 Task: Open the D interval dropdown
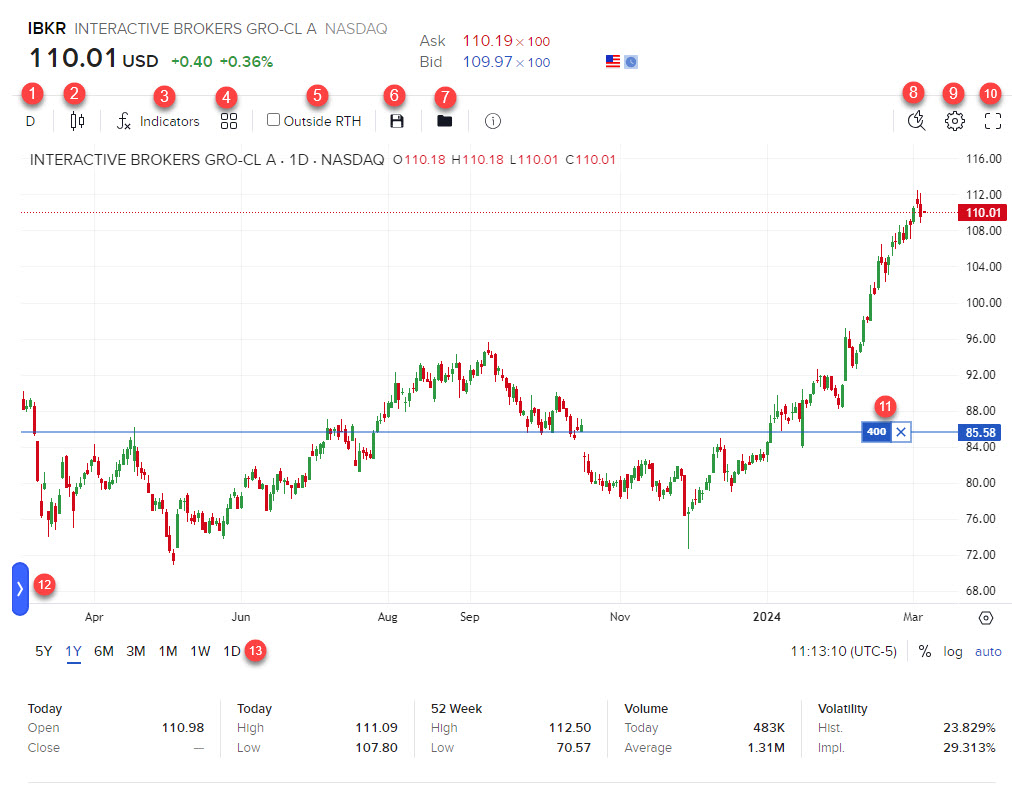pyautogui.click(x=30, y=120)
